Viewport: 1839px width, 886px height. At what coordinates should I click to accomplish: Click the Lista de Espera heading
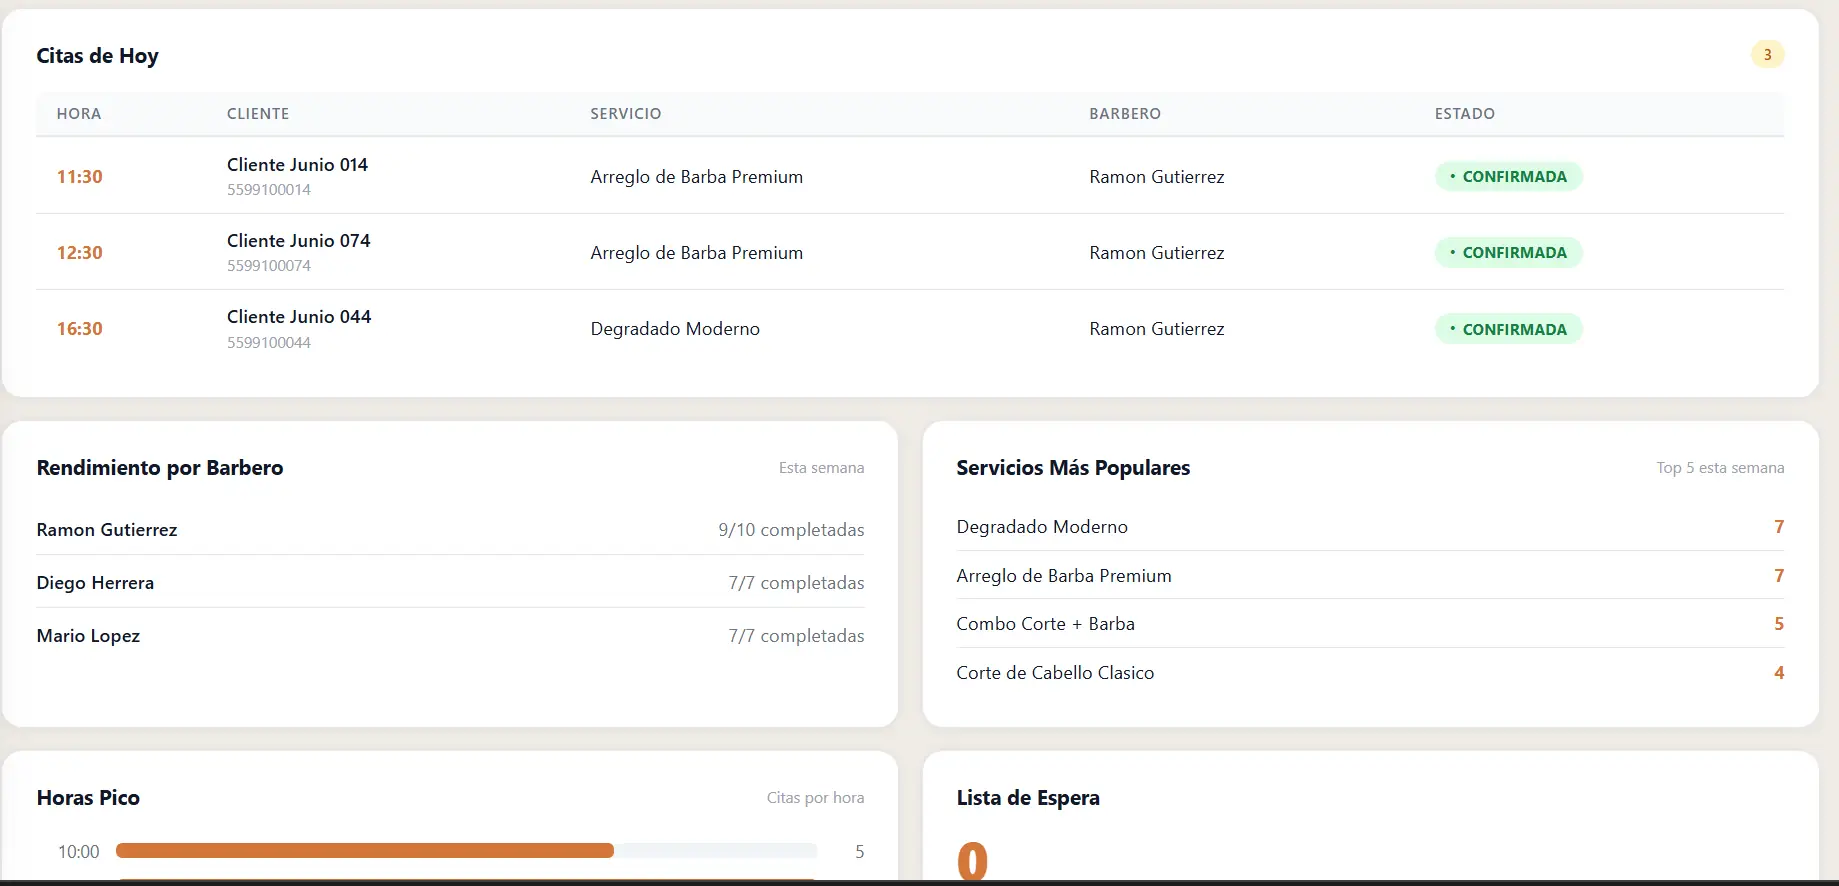1028,798
